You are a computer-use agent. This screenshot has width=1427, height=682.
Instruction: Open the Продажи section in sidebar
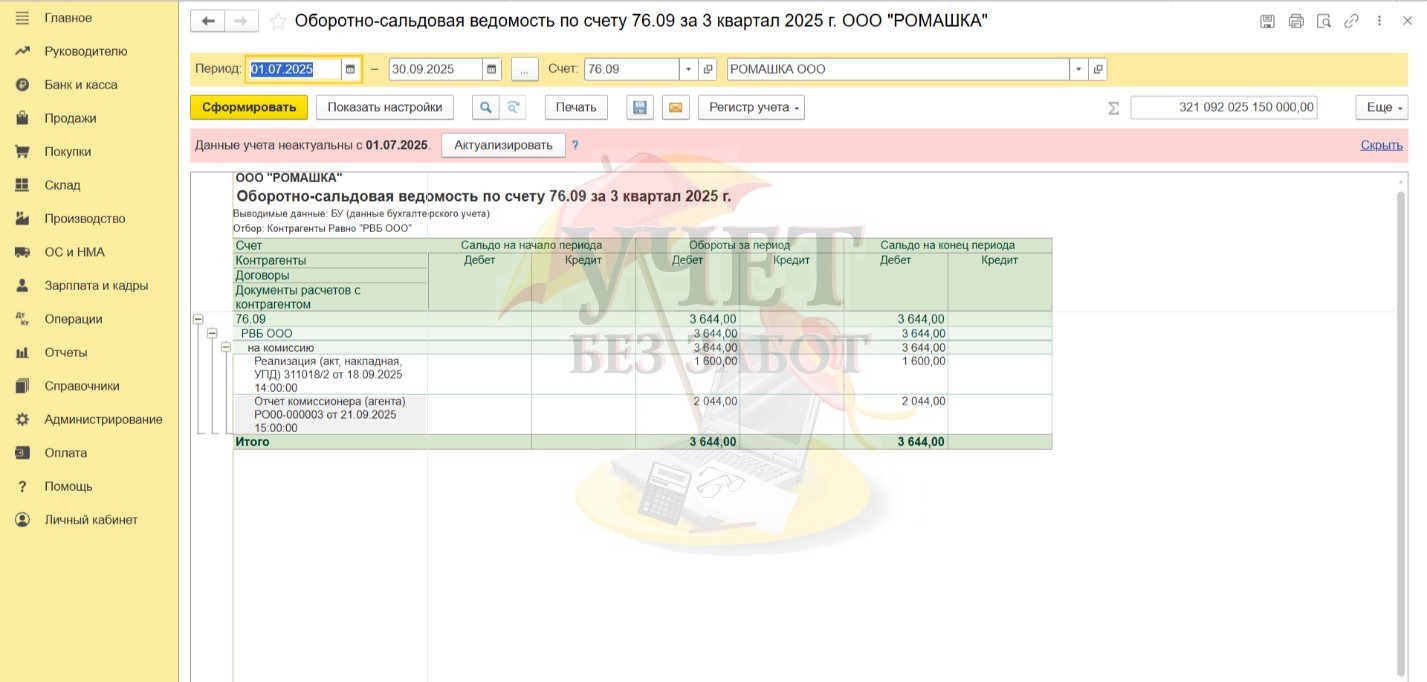[x=70, y=118]
